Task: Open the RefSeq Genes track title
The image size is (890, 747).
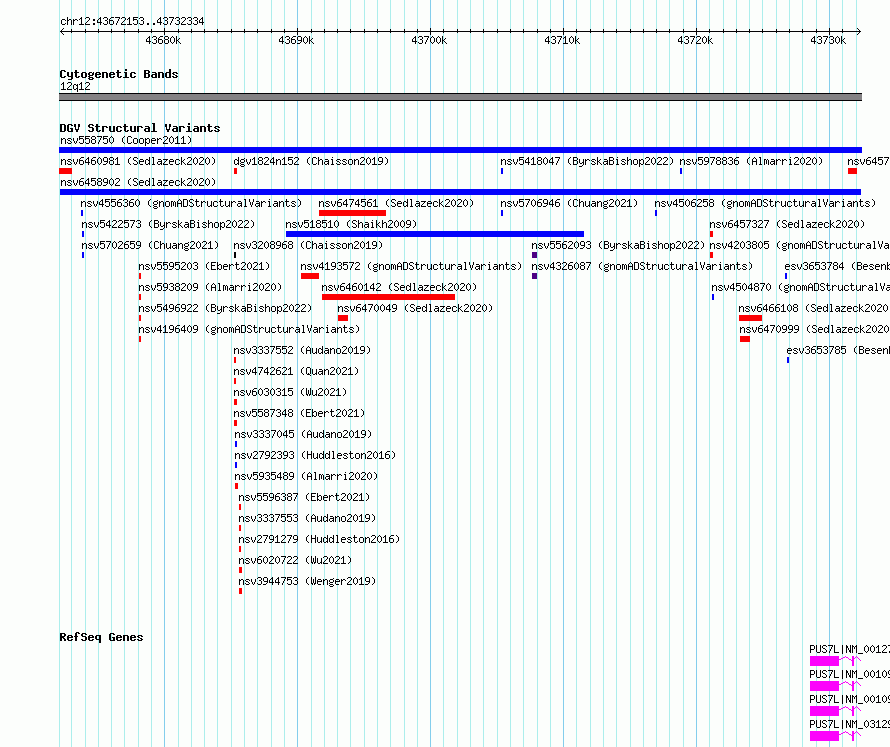Action: 101,637
